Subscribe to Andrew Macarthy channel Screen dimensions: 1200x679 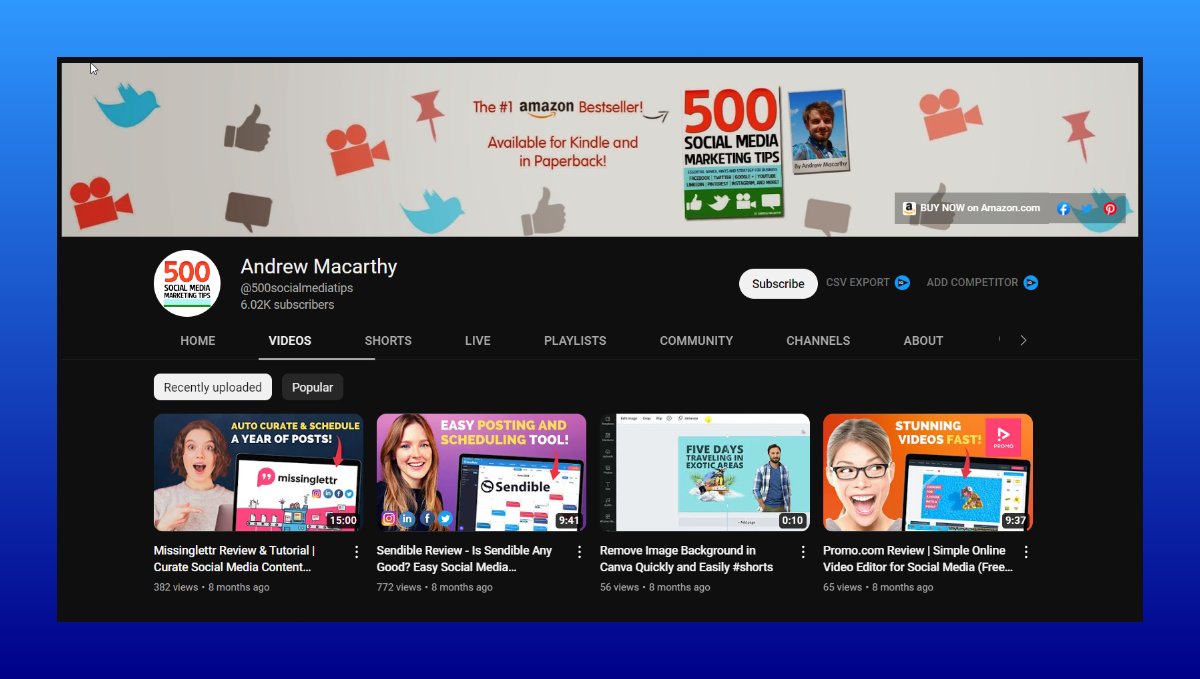[x=778, y=284]
